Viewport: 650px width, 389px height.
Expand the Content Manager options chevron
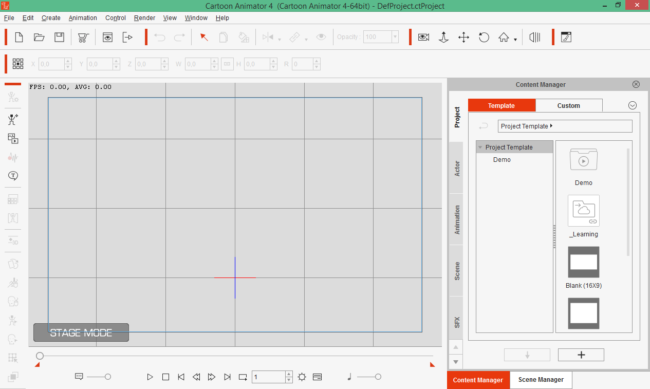632,105
